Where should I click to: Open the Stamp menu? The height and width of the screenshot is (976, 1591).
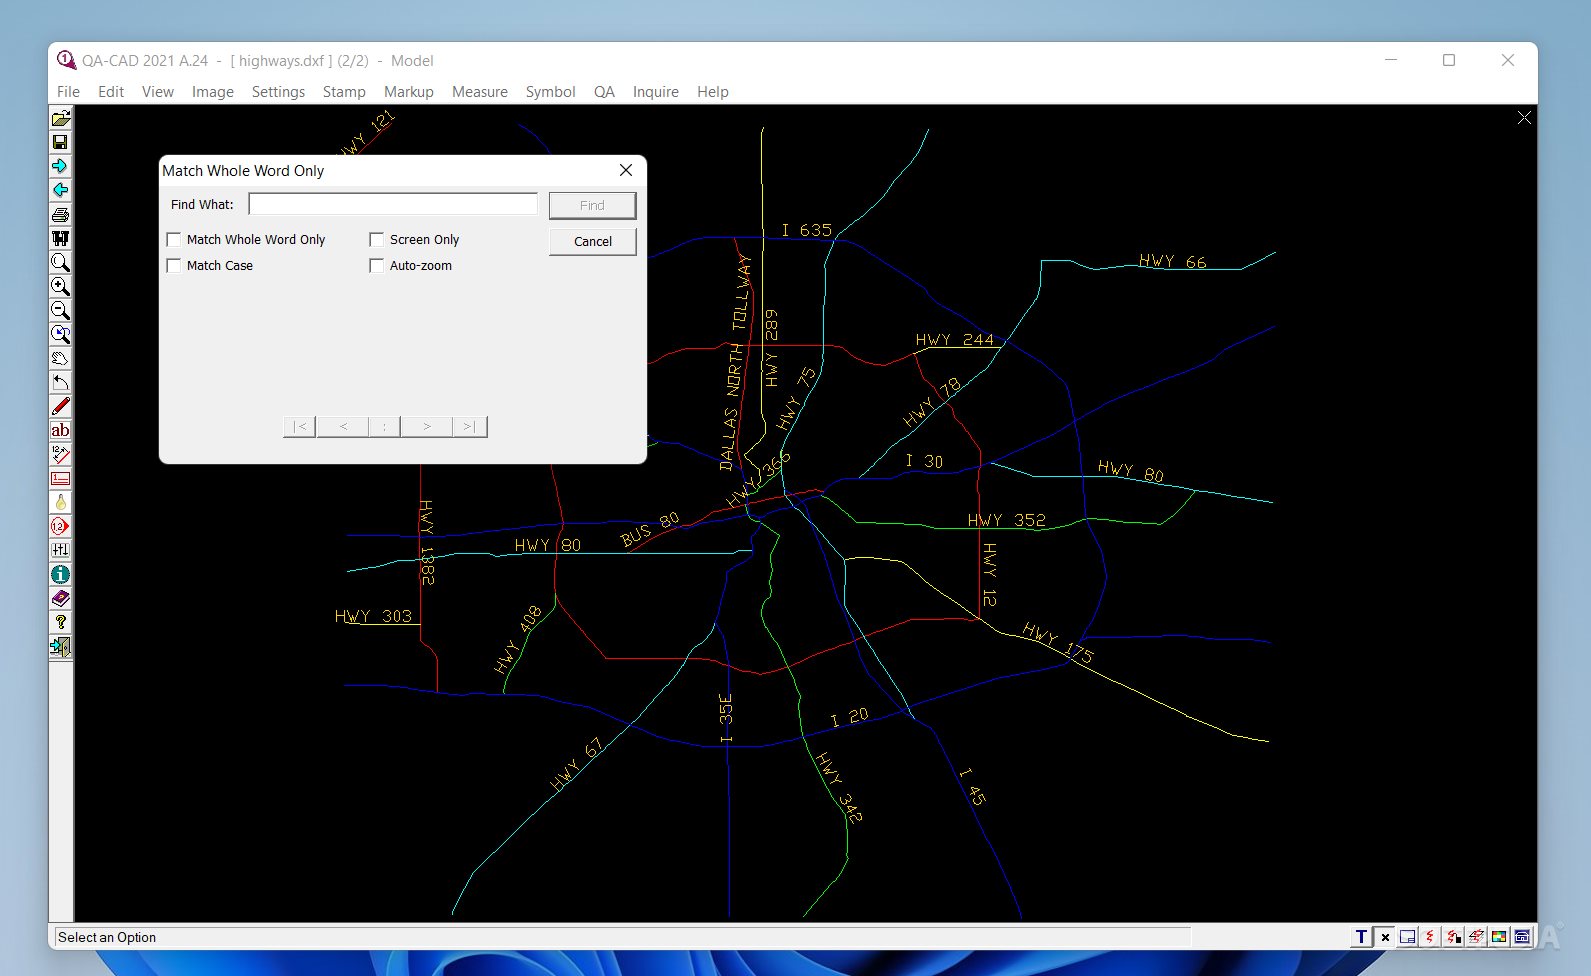click(x=344, y=92)
